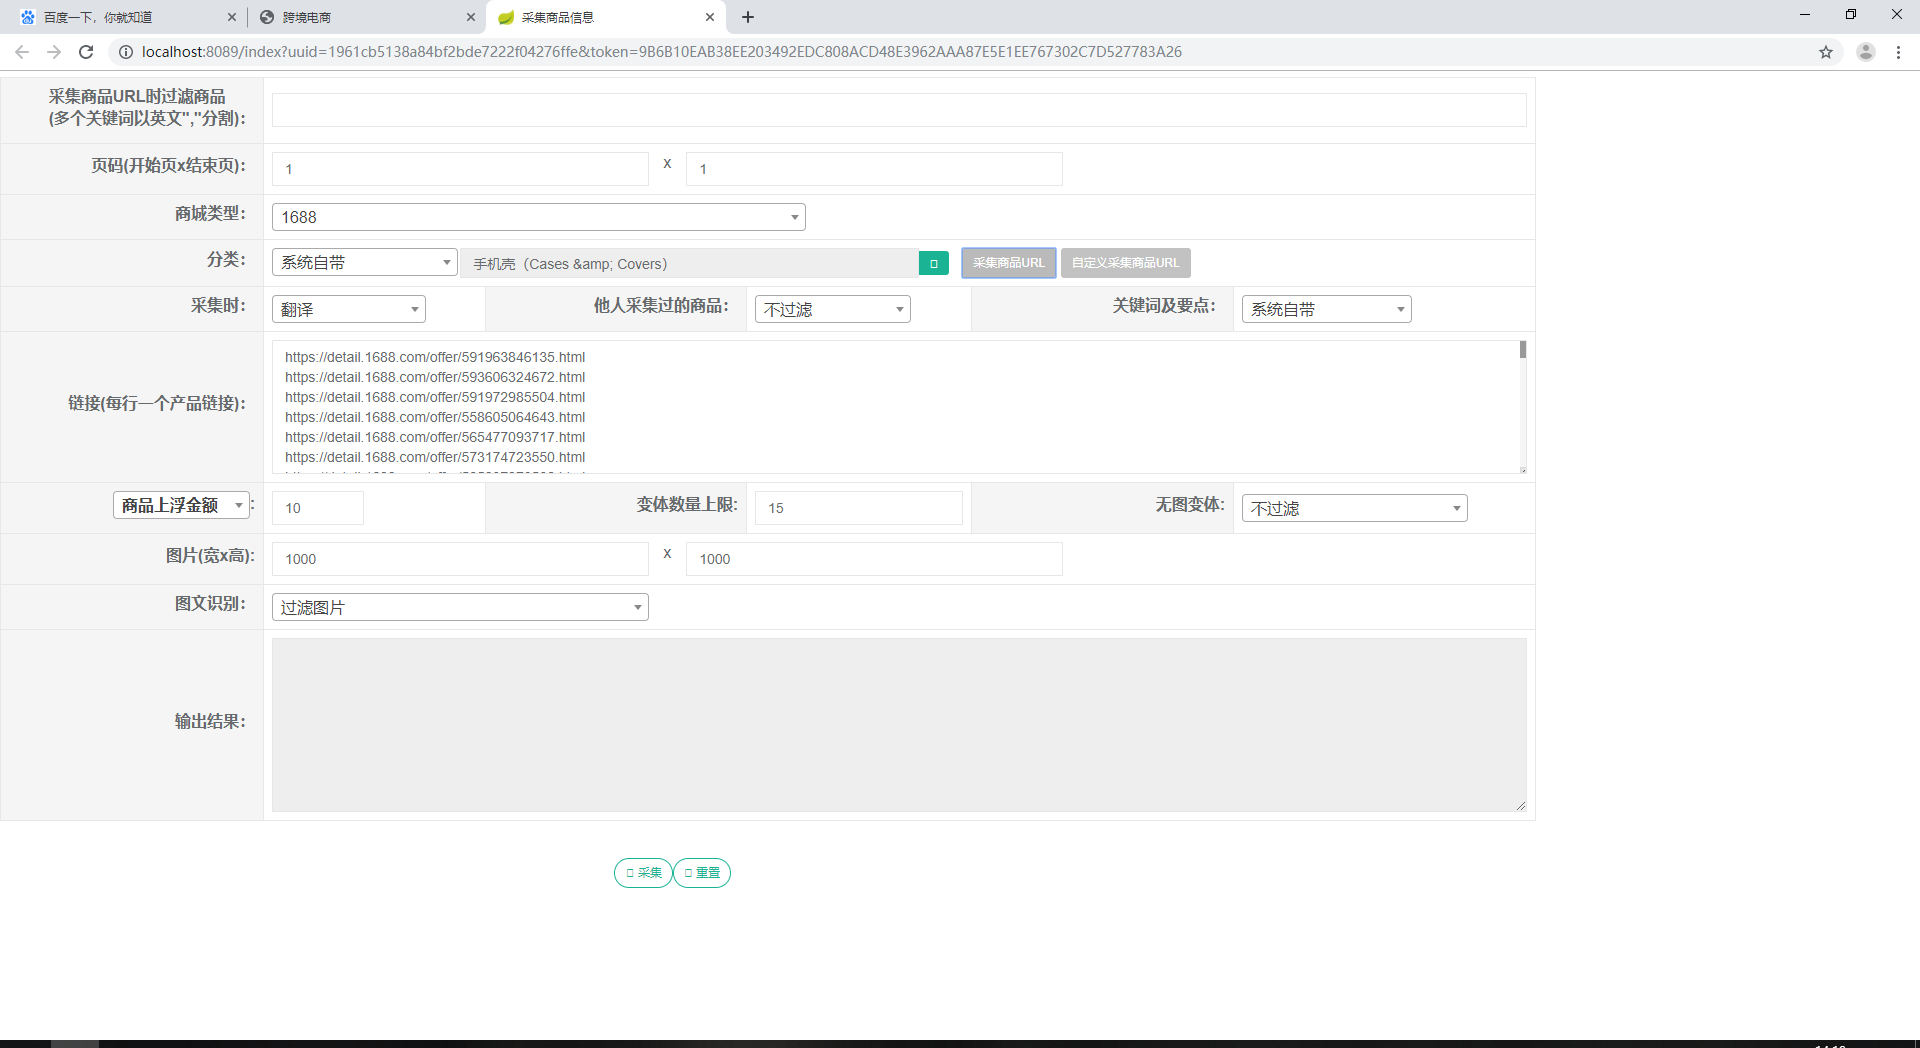Focus the filter keywords input field

pos(899,110)
